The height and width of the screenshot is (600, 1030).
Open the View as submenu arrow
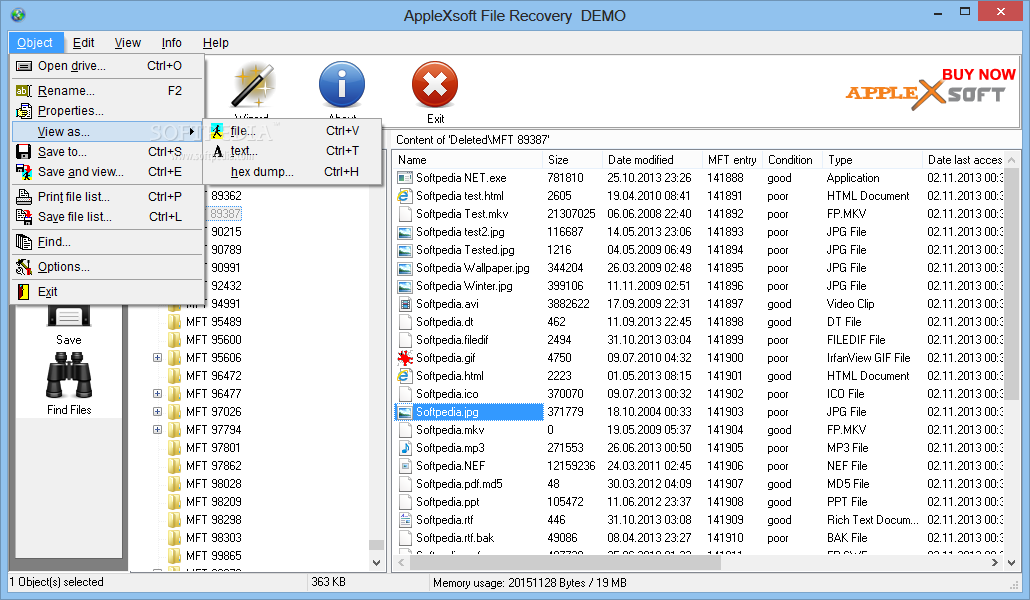(191, 132)
